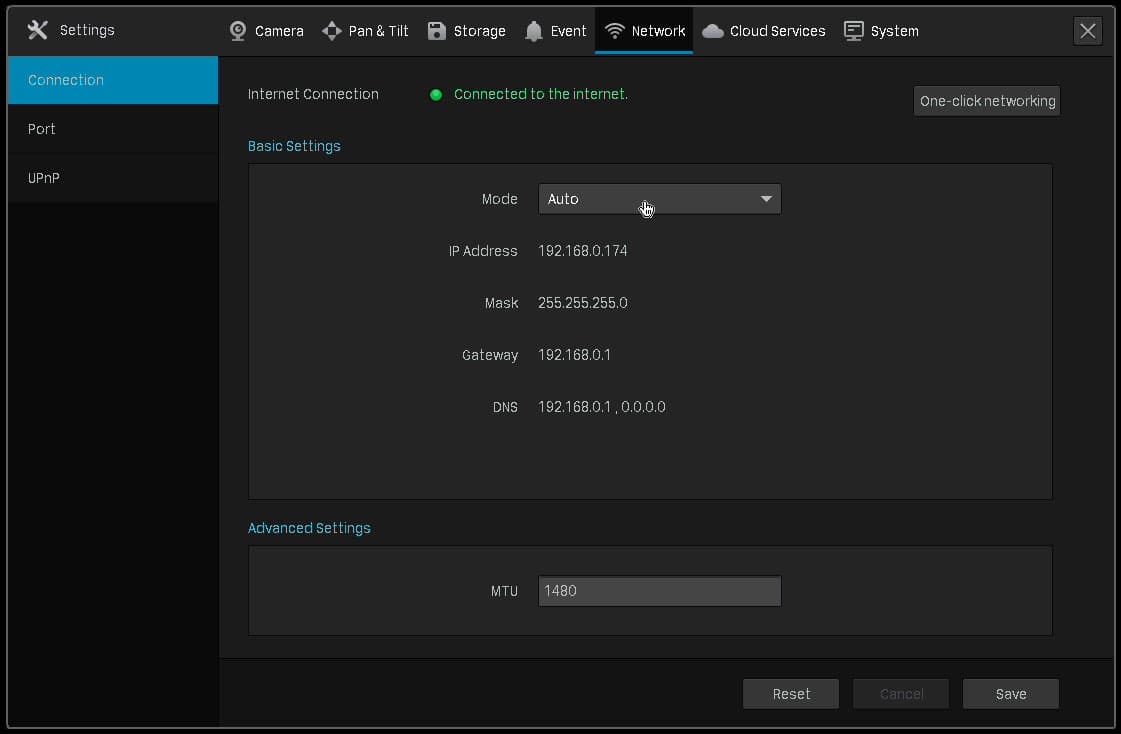Click the One-click networking button
Image resolution: width=1121 pixels, height=734 pixels.
987,101
